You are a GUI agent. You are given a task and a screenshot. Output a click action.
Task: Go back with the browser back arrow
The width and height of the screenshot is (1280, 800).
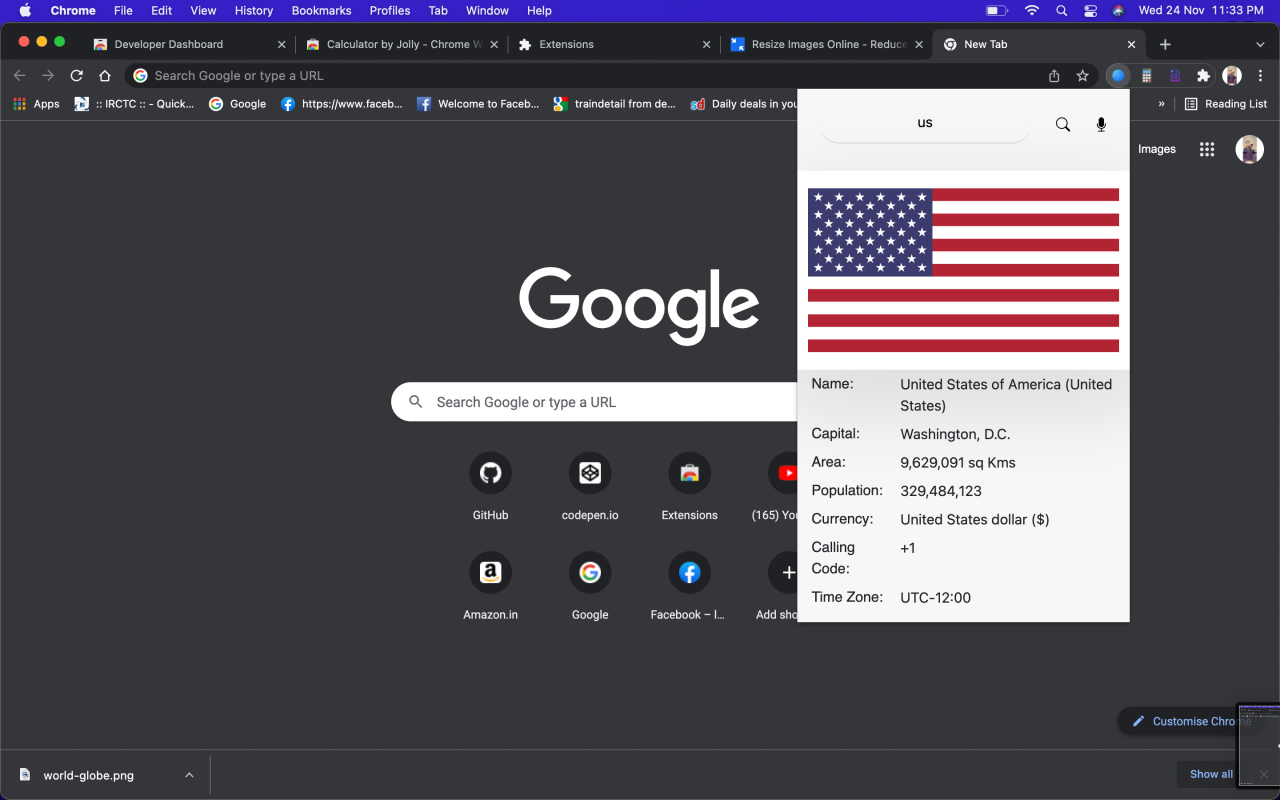(20, 76)
